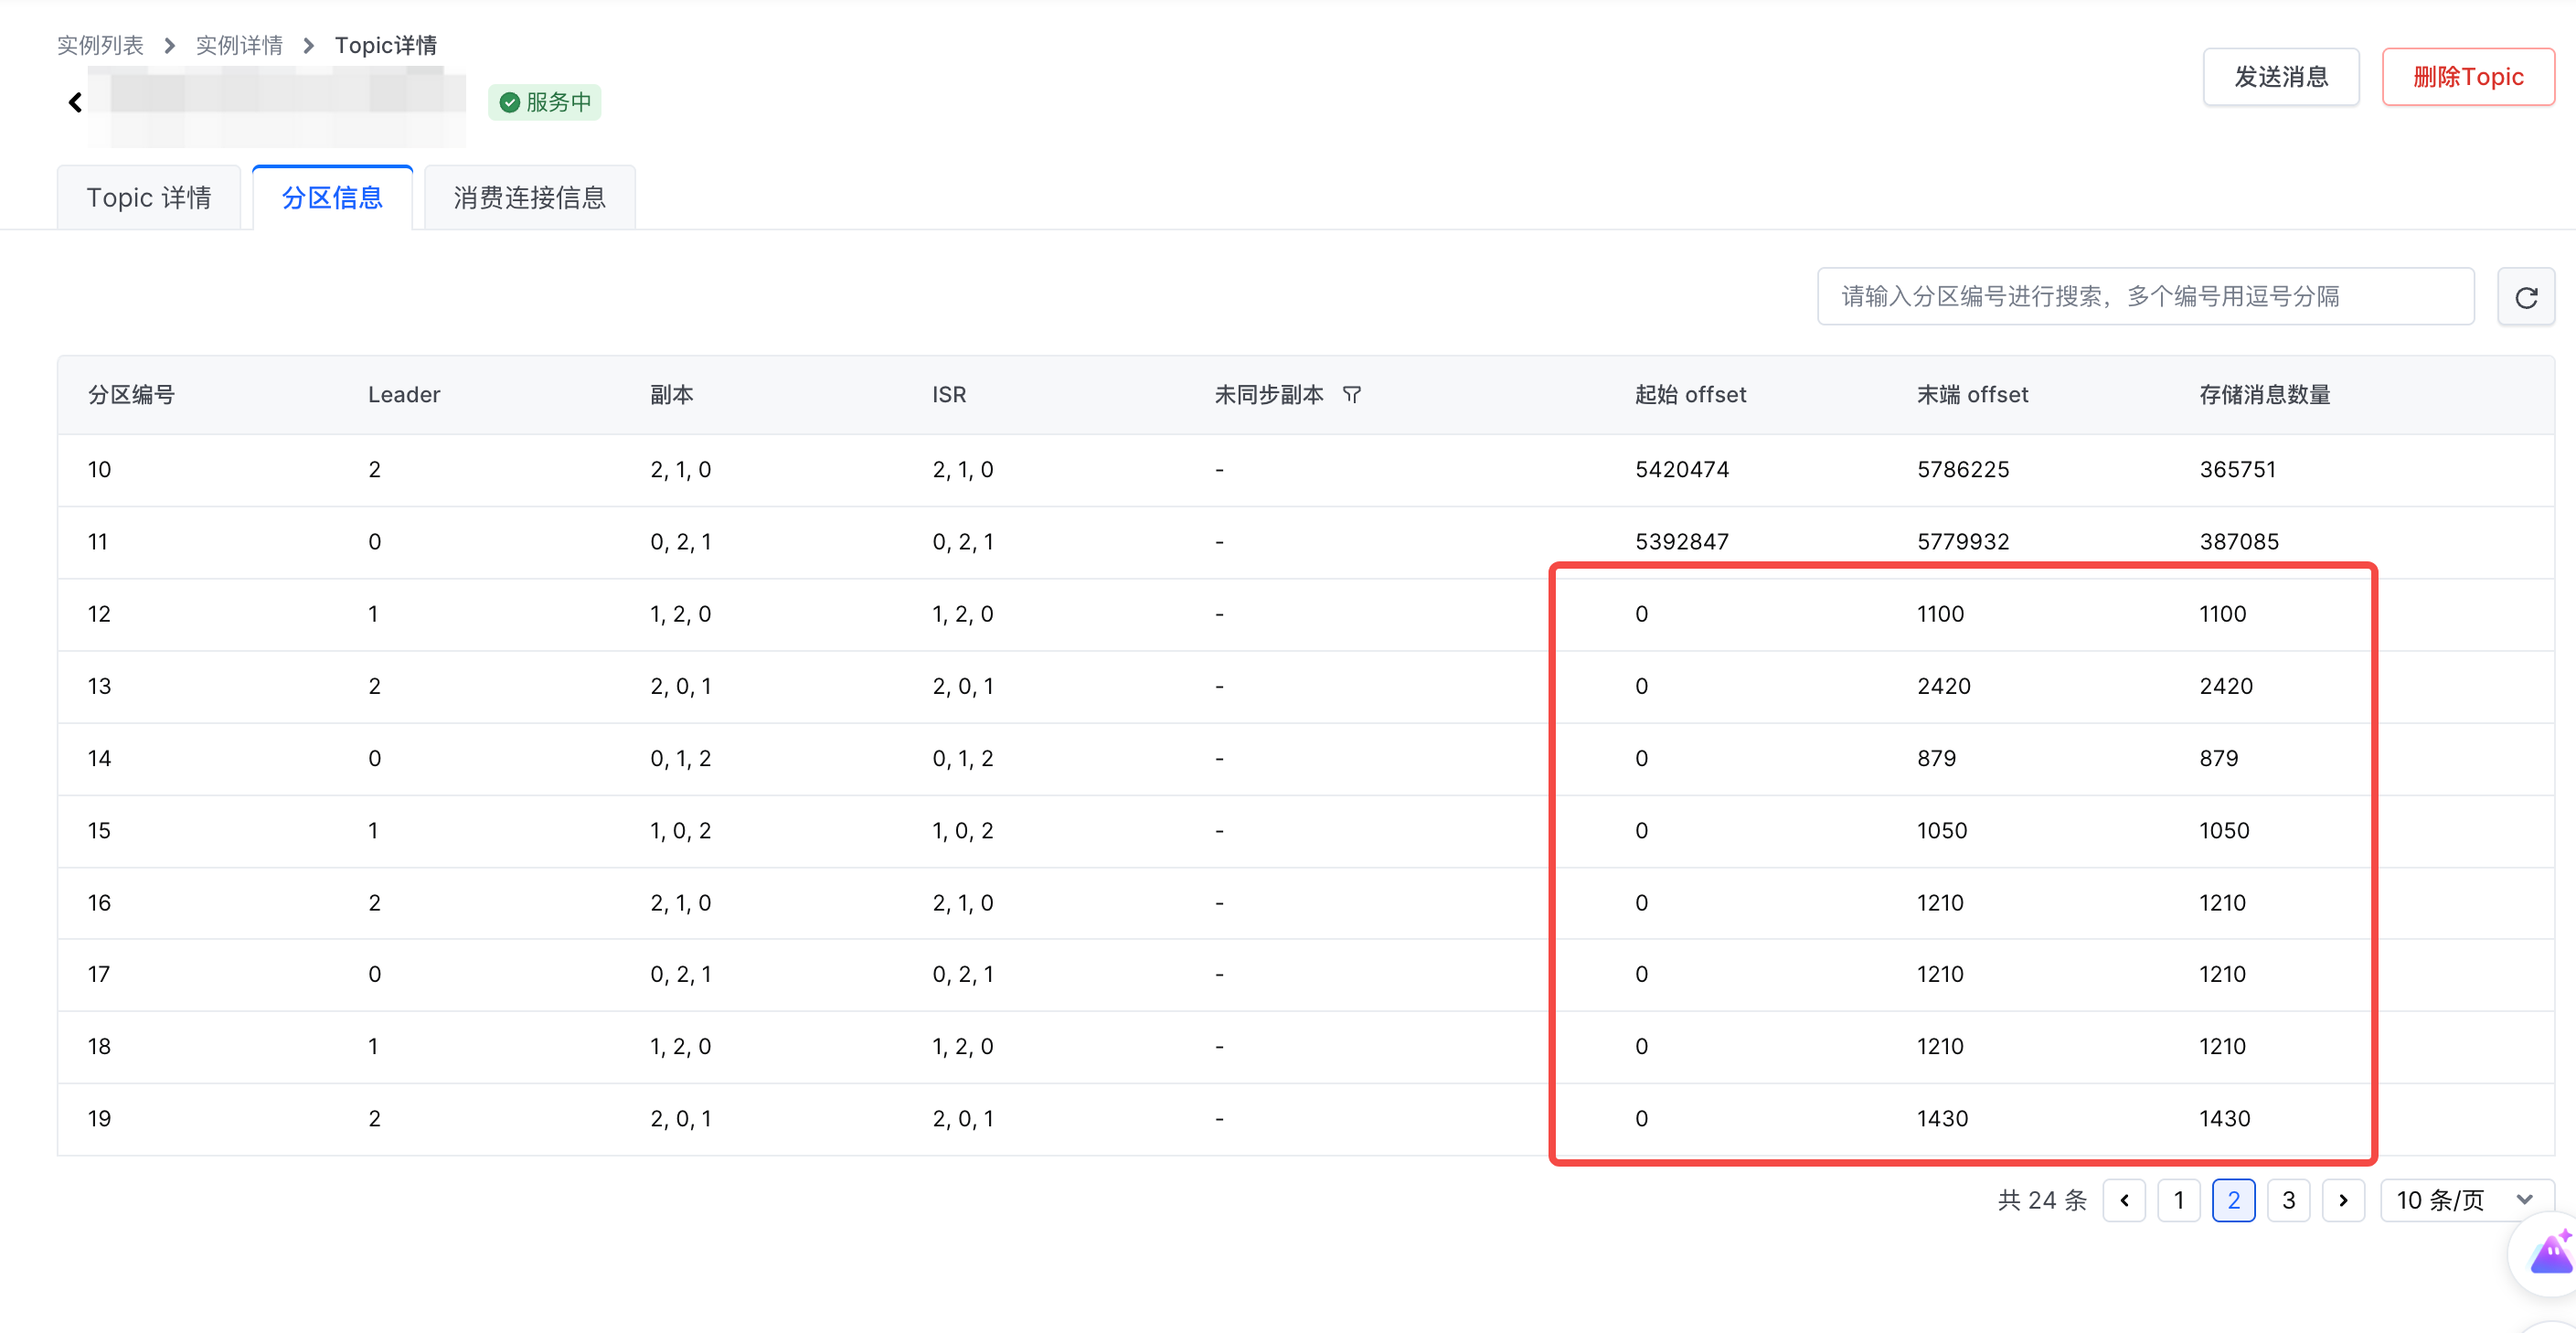
Task: Switch to Topic 详情 tab
Action: pos(149,198)
